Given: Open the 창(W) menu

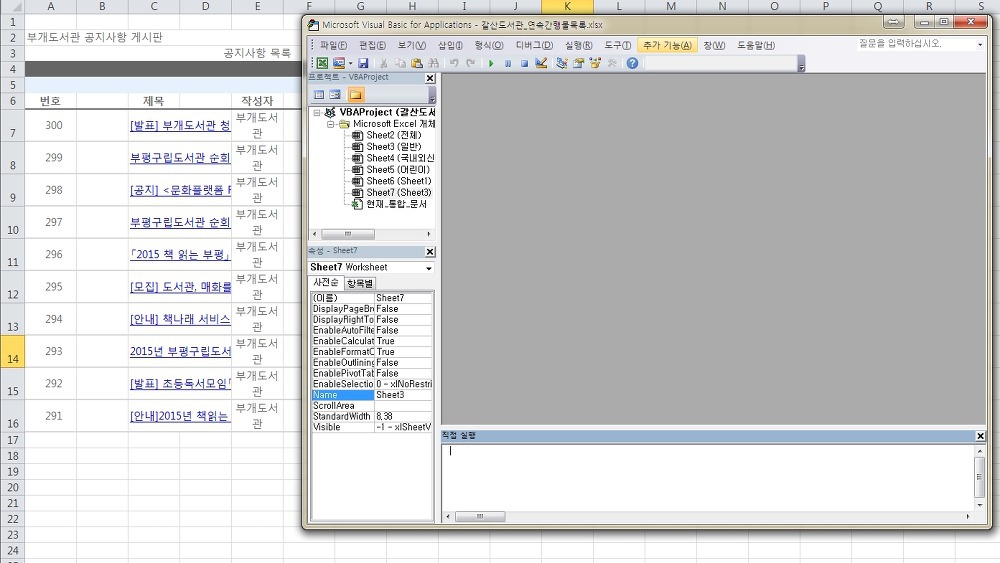Looking at the screenshot, I should pyautogui.click(x=714, y=45).
